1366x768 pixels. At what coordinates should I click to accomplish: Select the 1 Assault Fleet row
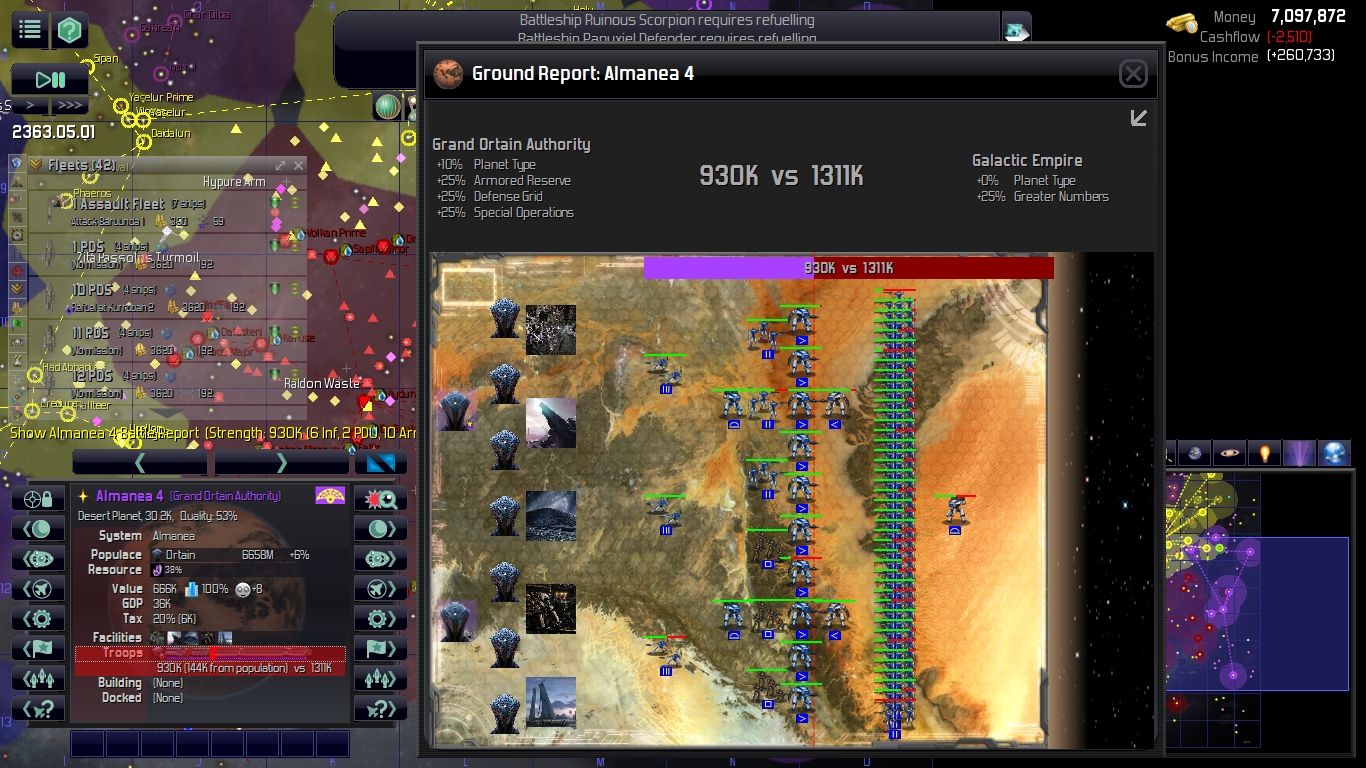coord(167,211)
